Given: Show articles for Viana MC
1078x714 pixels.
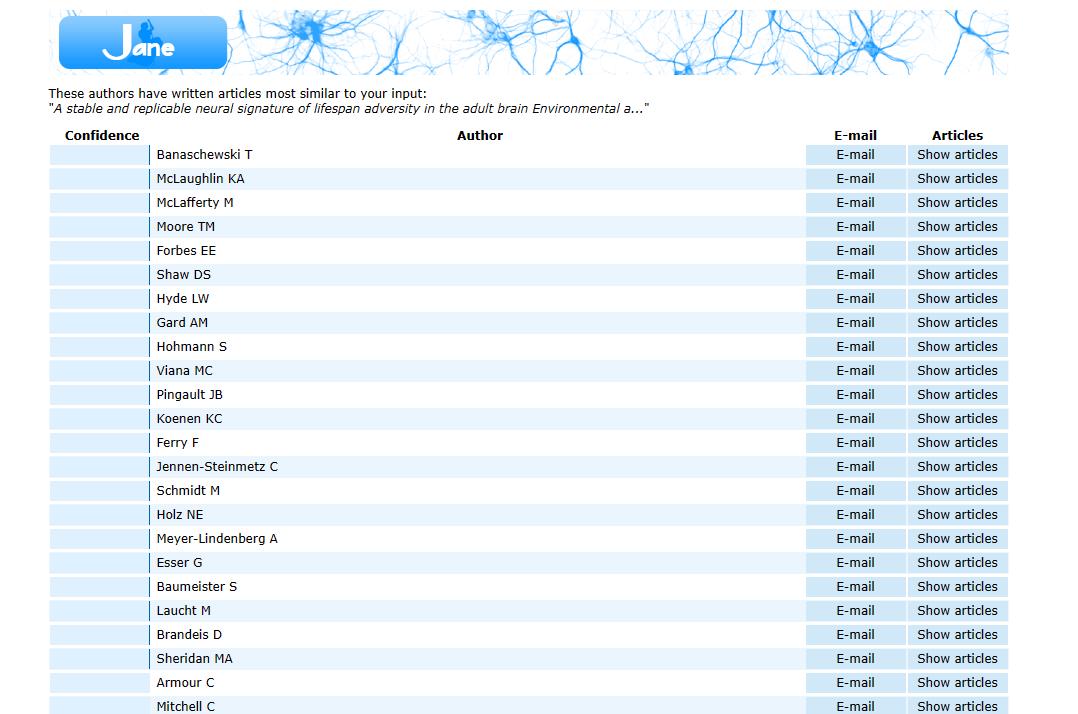Looking at the screenshot, I should [957, 371].
